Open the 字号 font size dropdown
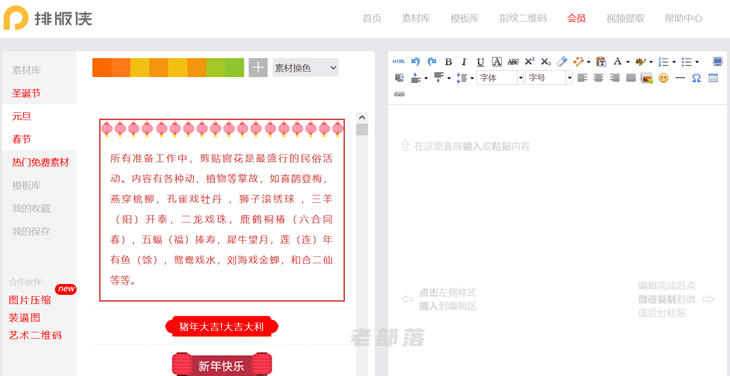This screenshot has width=730, height=376. tap(549, 78)
